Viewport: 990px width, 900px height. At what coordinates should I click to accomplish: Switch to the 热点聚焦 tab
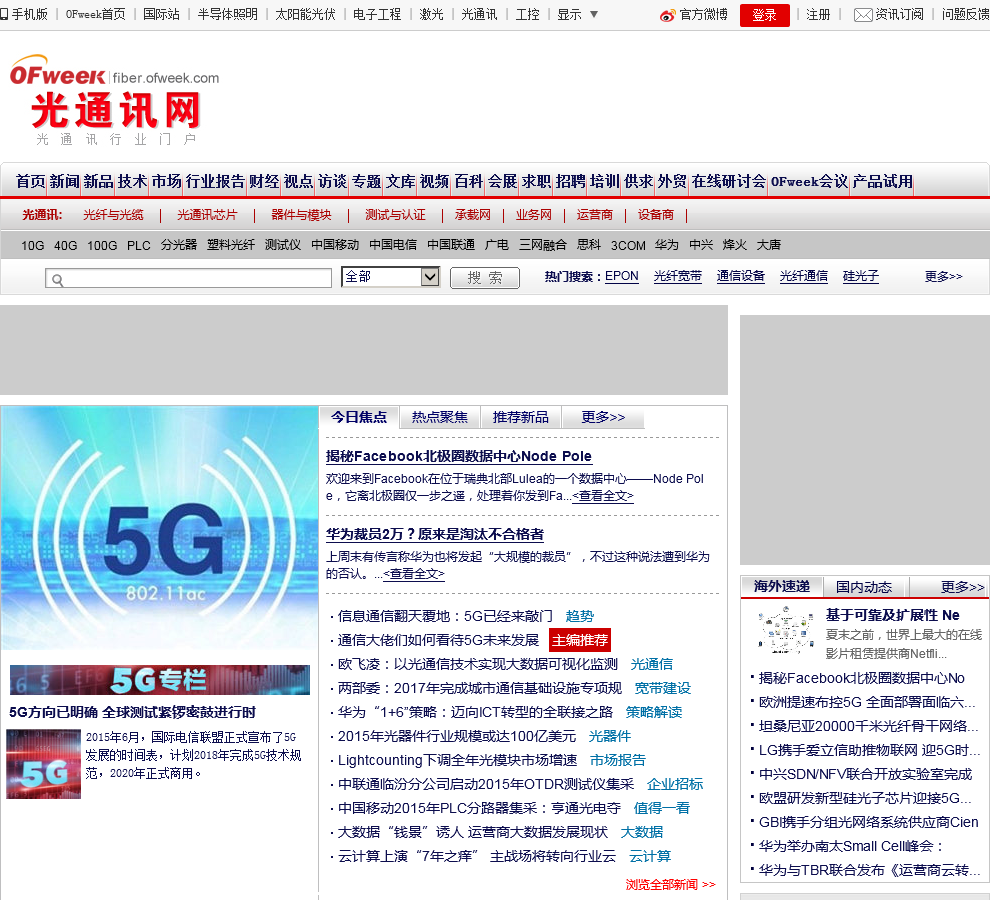pyautogui.click(x=439, y=417)
